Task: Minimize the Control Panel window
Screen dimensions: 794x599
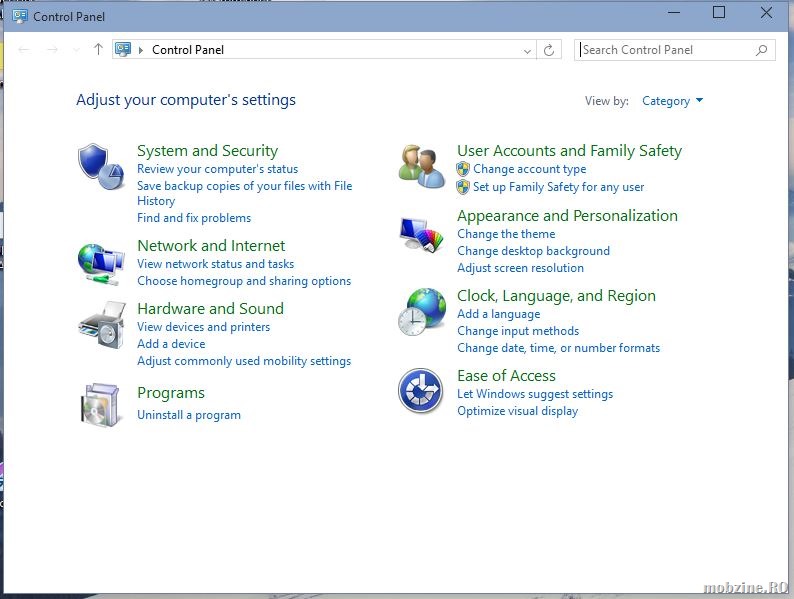Action: pyautogui.click(x=674, y=13)
